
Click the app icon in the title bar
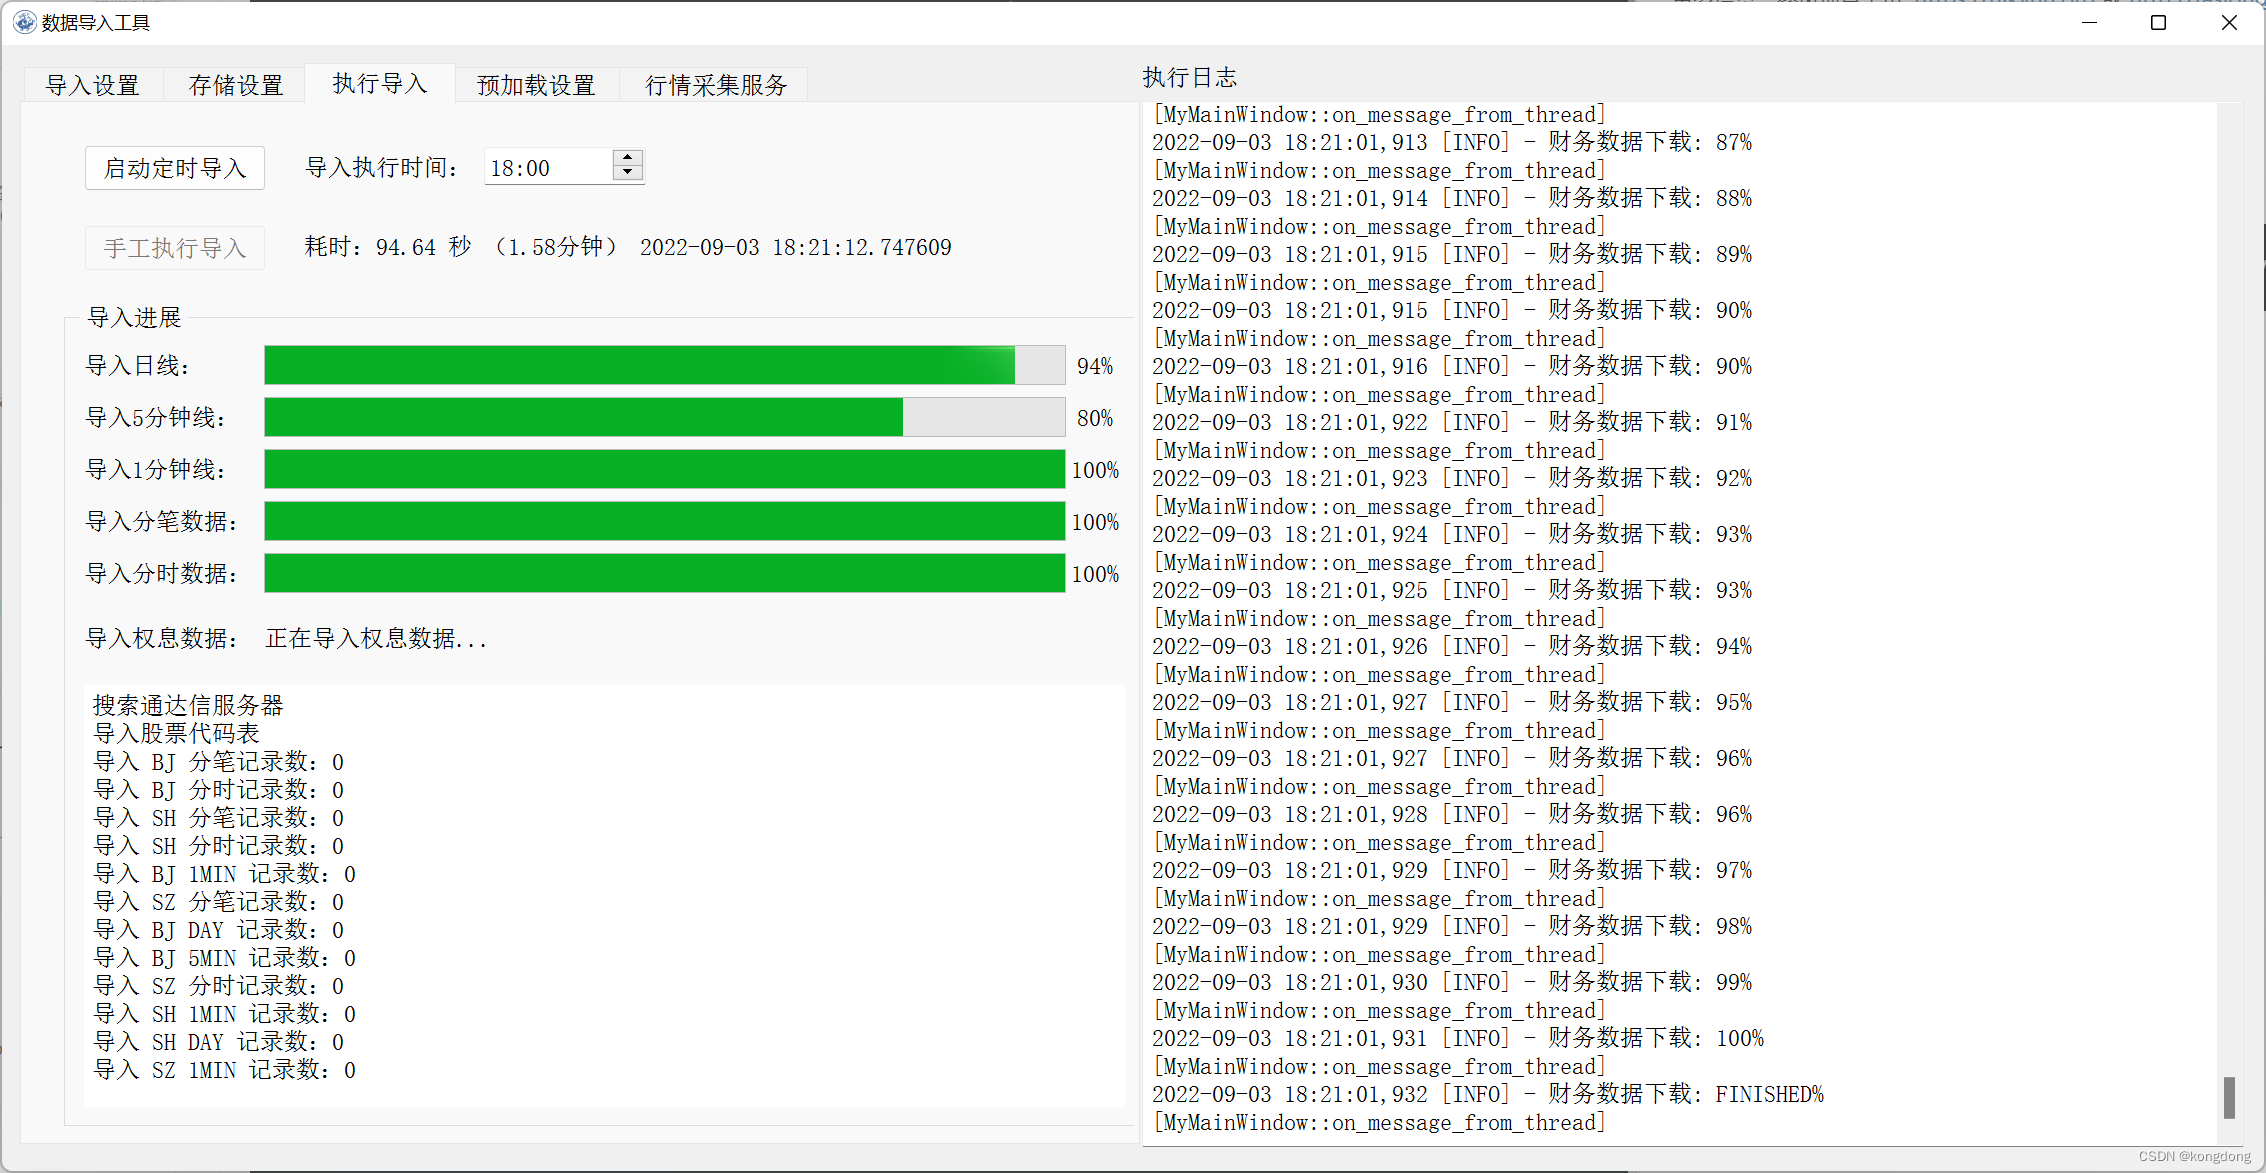[24, 22]
